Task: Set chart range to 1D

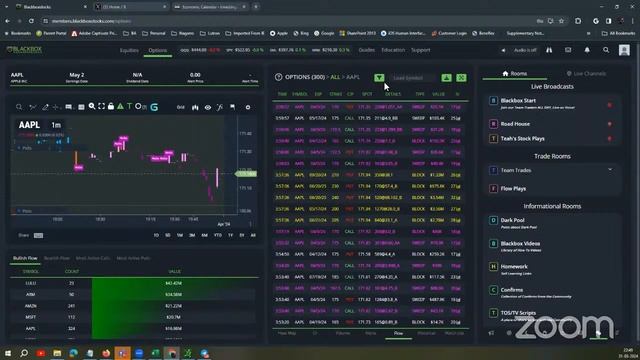Action: [x=156, y=236]
